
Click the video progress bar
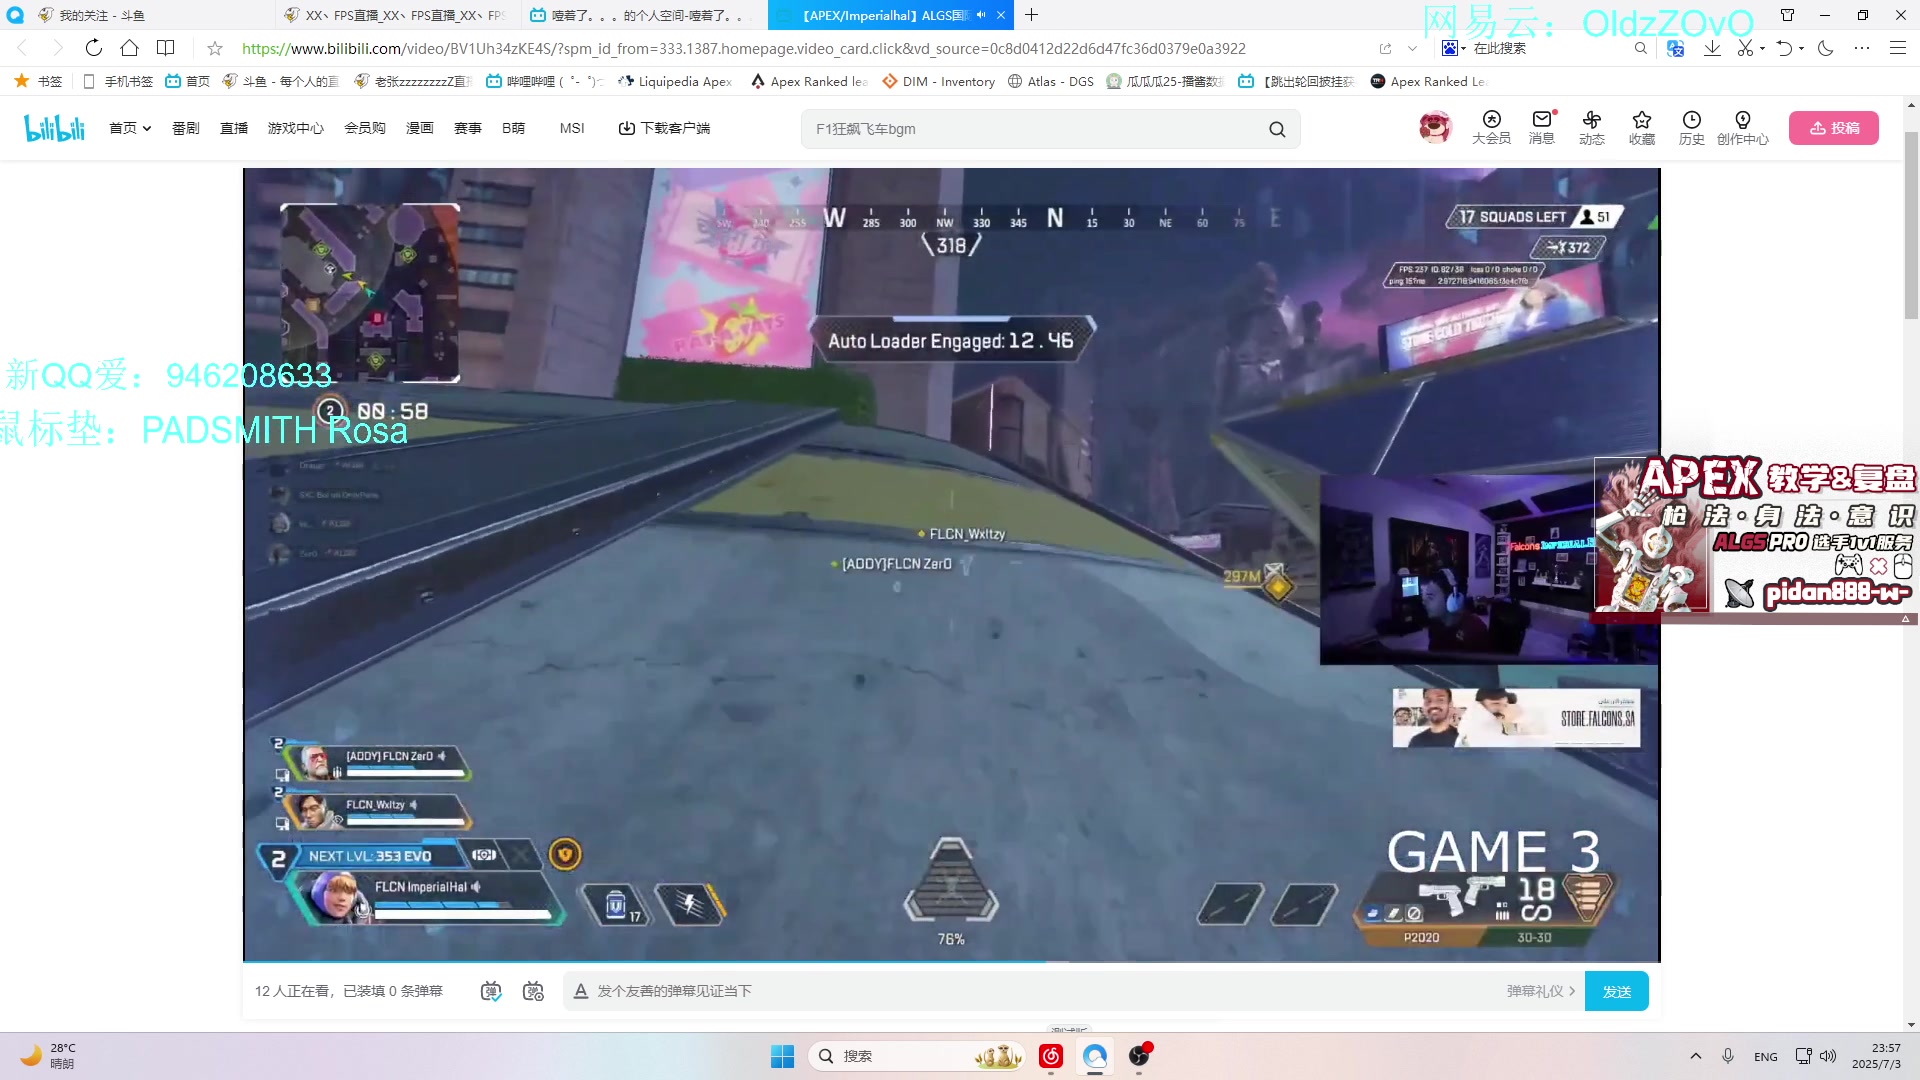951,961
